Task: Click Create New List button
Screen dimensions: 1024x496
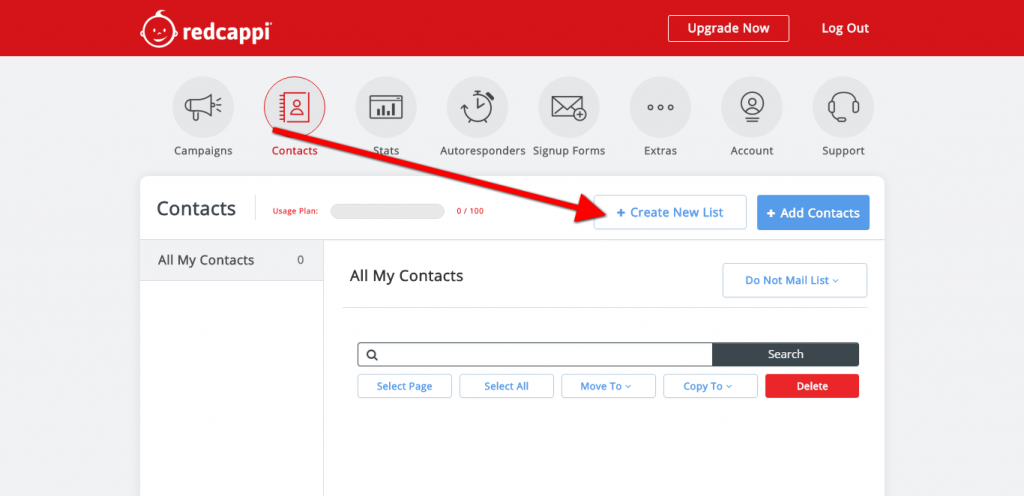Action: (x=670, y=212)
